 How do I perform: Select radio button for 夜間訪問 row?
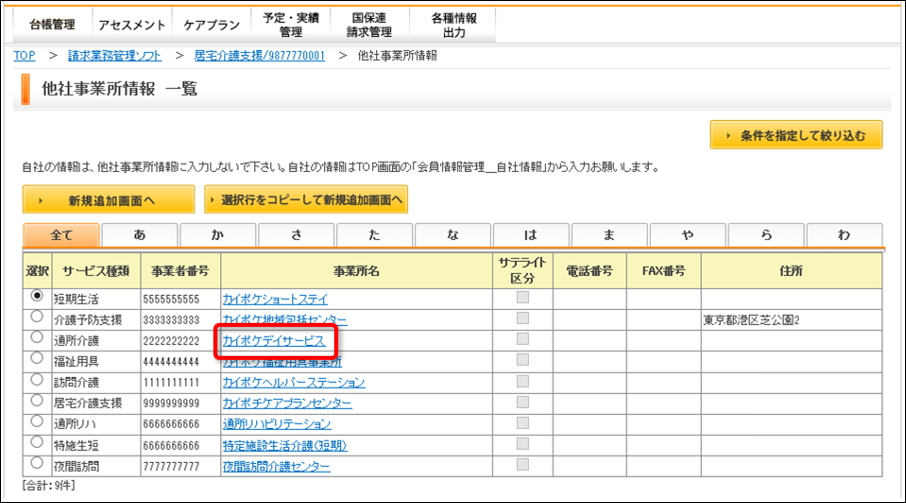37,463
